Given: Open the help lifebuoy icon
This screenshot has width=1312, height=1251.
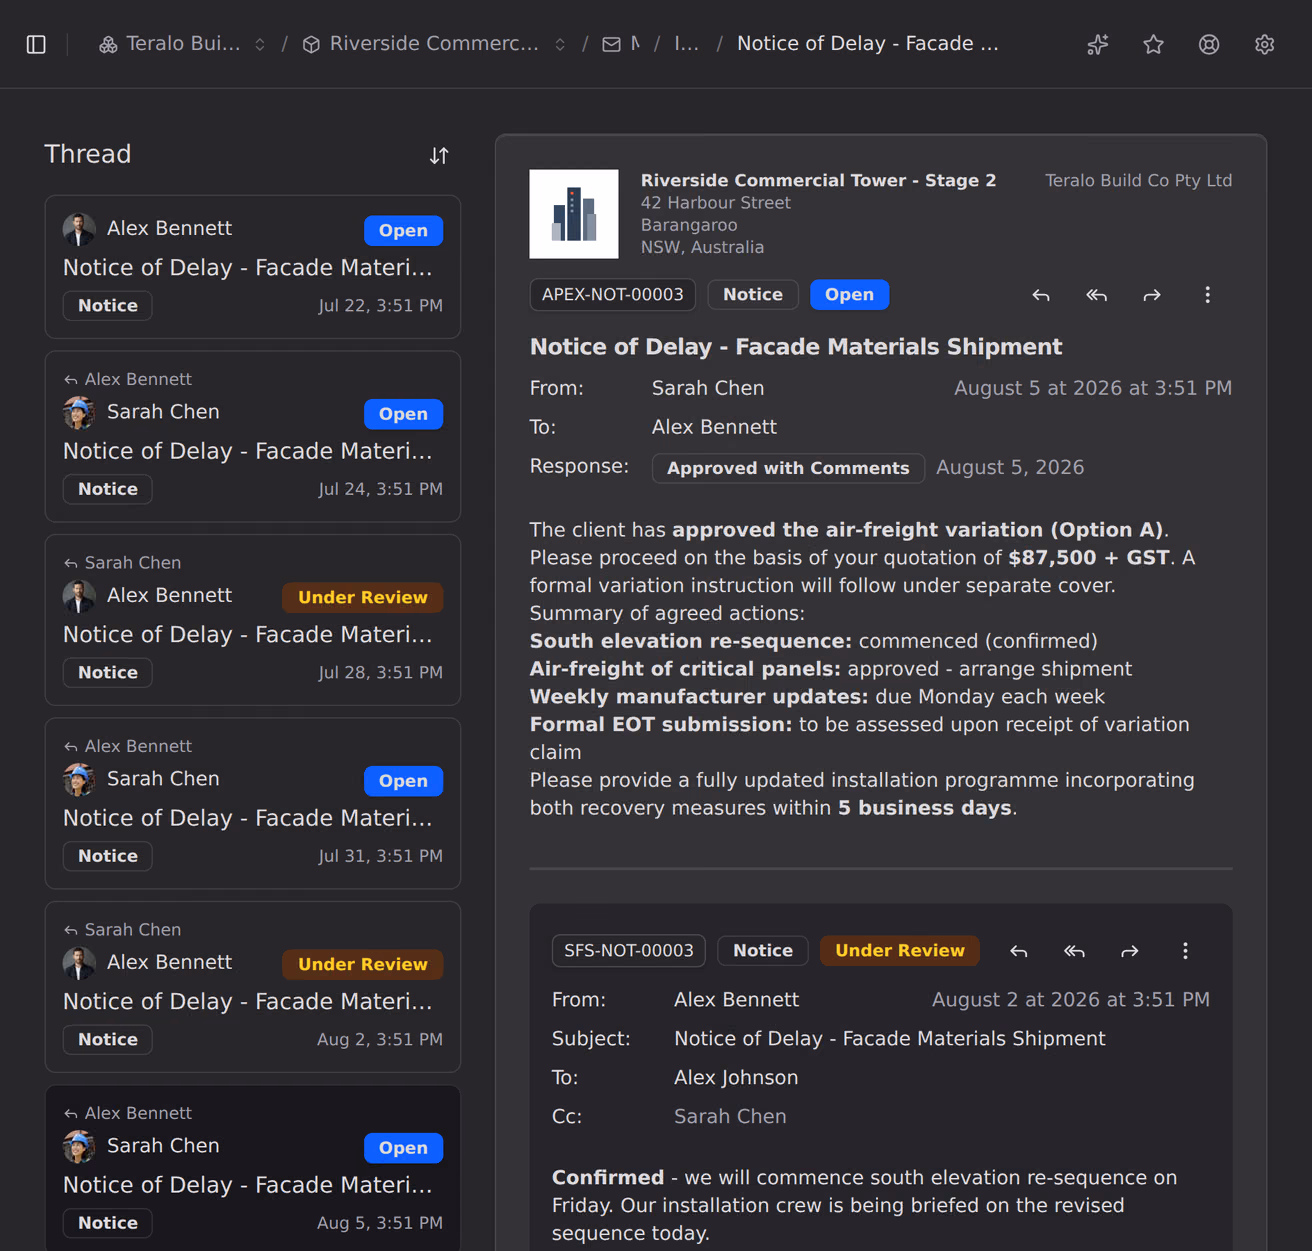Looking at the screenshot, I should click(x=1209, y=44).
